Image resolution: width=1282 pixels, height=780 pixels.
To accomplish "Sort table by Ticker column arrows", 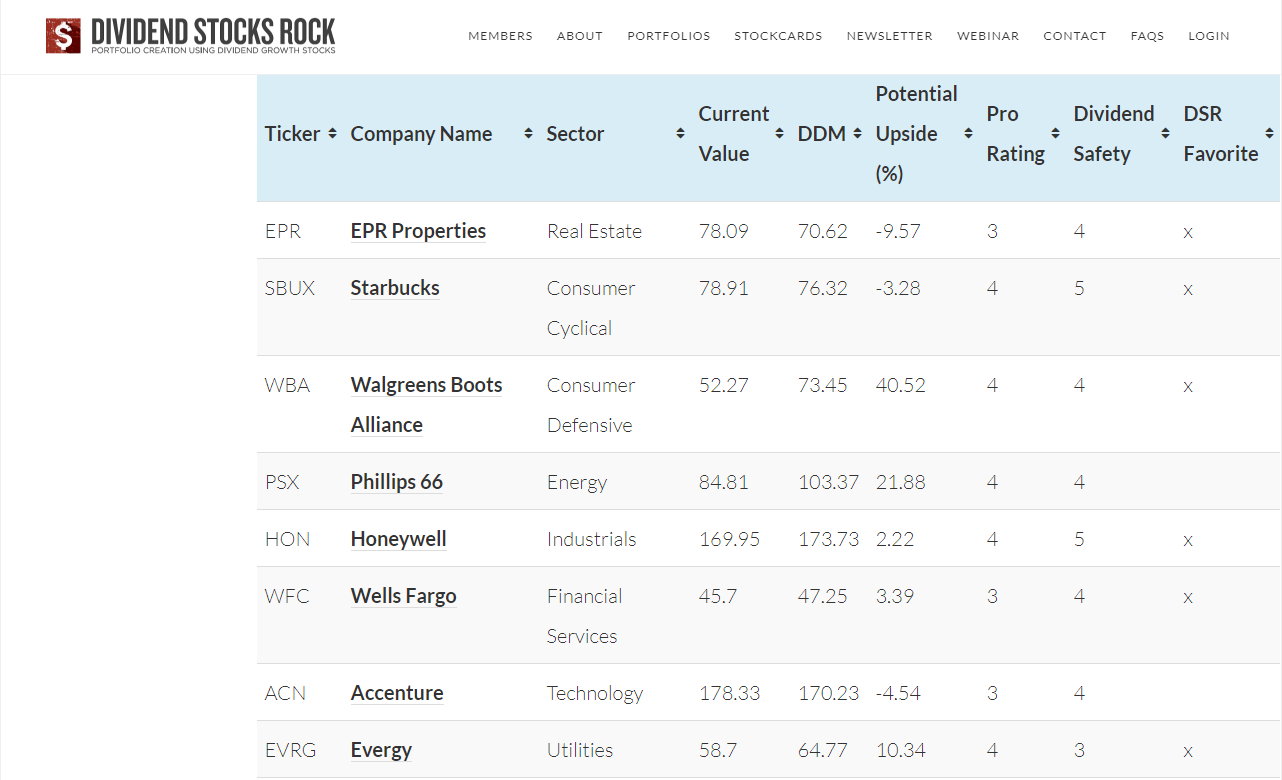I will [332, 134].
